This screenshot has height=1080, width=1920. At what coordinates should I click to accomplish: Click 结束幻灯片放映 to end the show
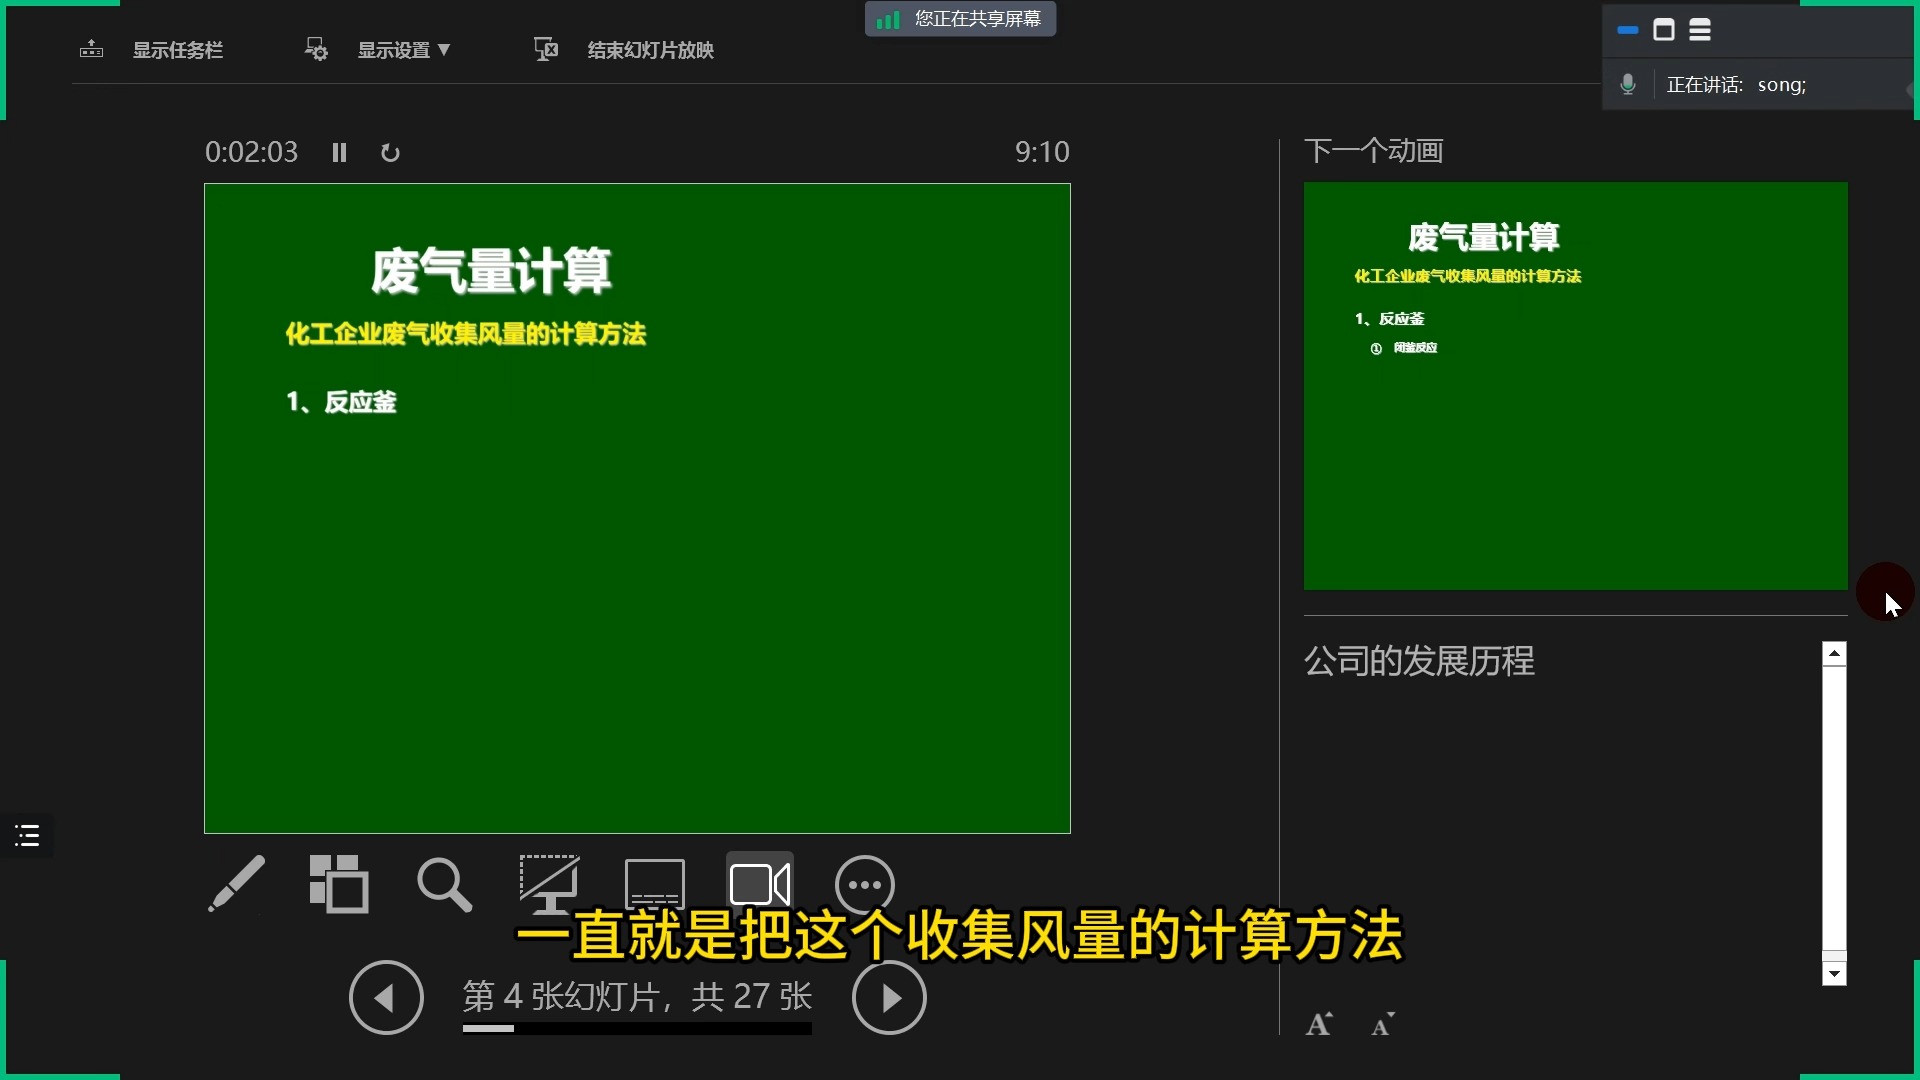(x=650, y=50)
